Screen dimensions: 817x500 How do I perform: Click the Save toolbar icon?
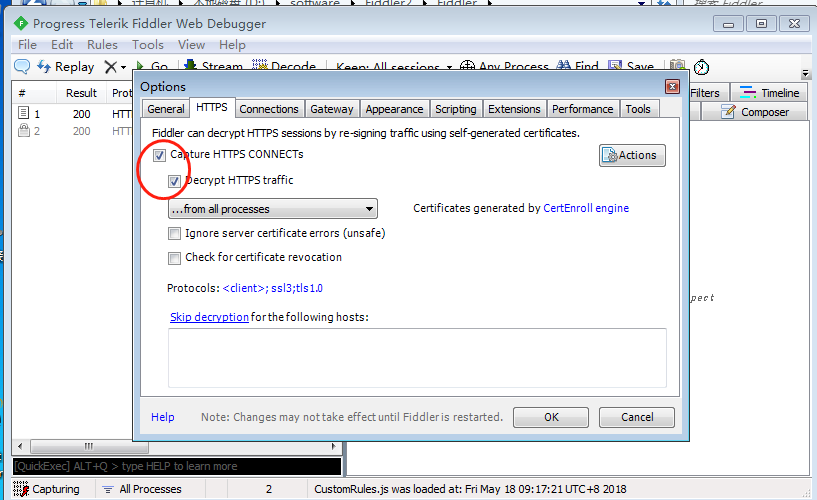(x=615, y=66)
